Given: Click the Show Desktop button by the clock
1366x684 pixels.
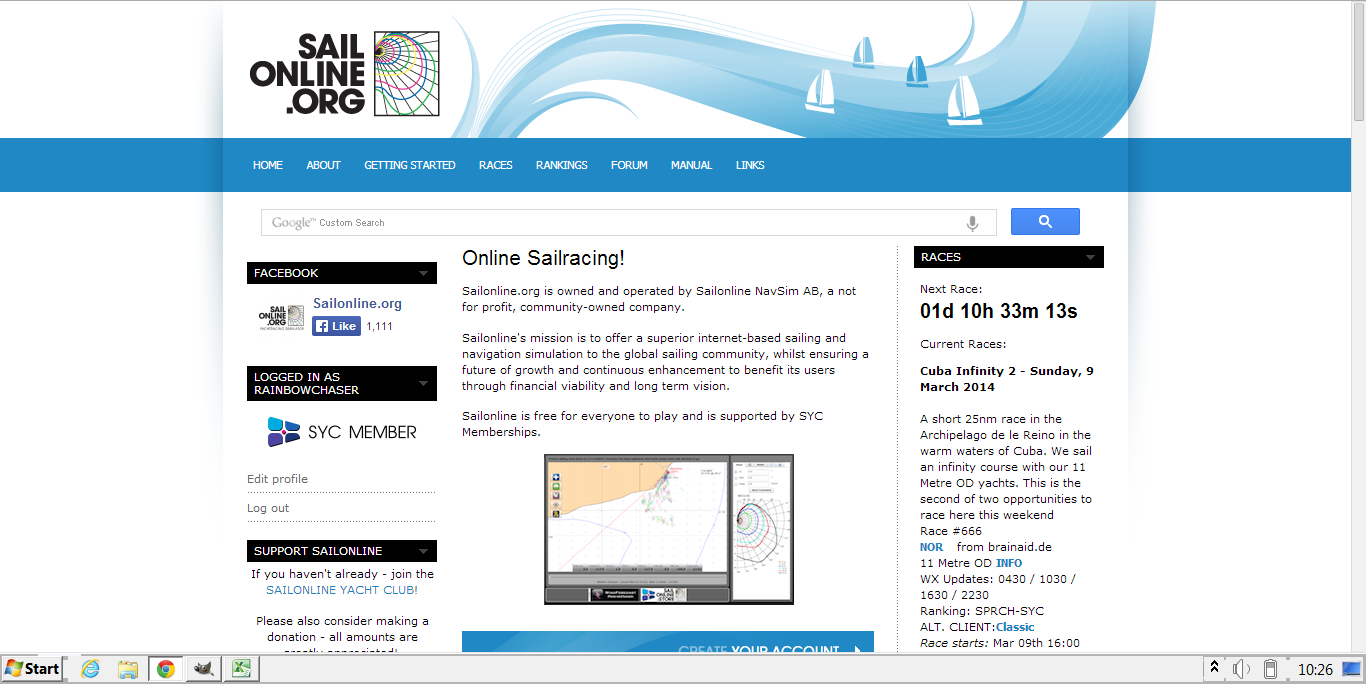Looking at the screenshot, I should [x=1351, y=669].
